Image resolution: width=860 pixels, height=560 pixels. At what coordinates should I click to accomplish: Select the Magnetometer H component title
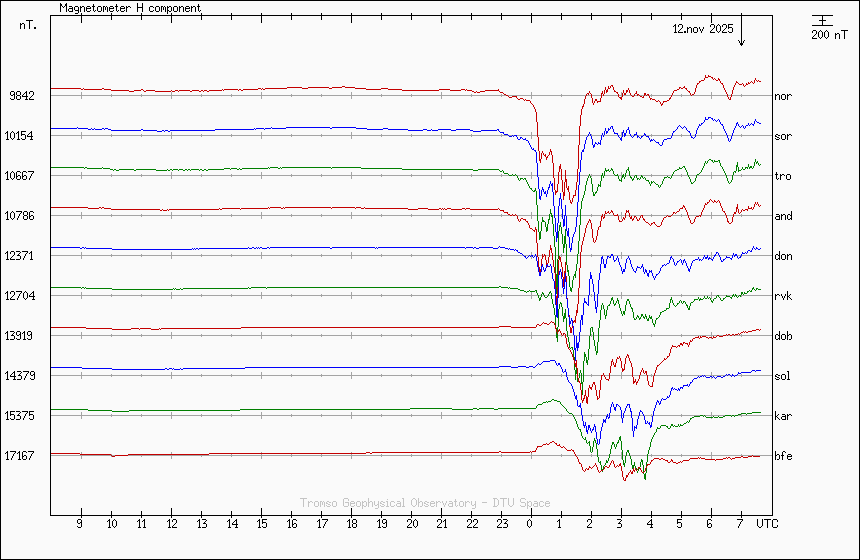[130, 8]
